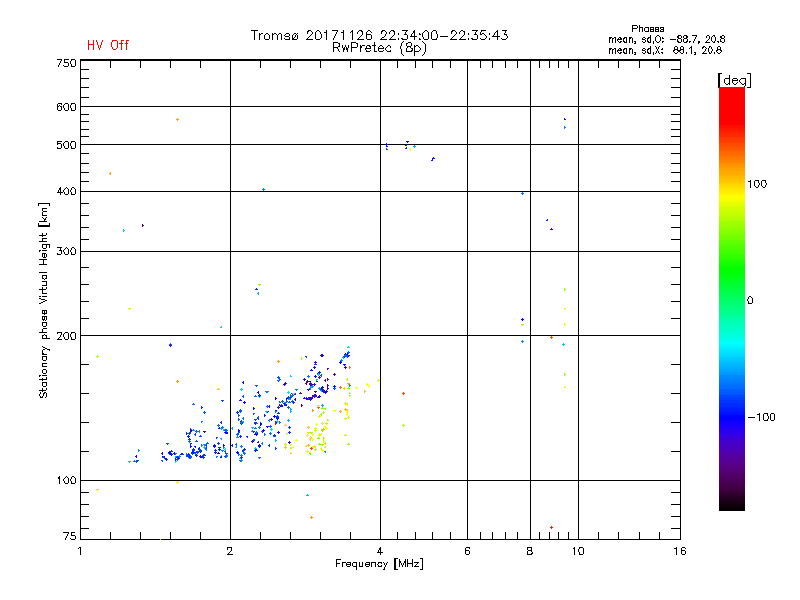Image resolution: width=800 pixels, height=600 pixels.
Task: Select the 'mean, sd,O' statistics line
Action: click(666, 39)
